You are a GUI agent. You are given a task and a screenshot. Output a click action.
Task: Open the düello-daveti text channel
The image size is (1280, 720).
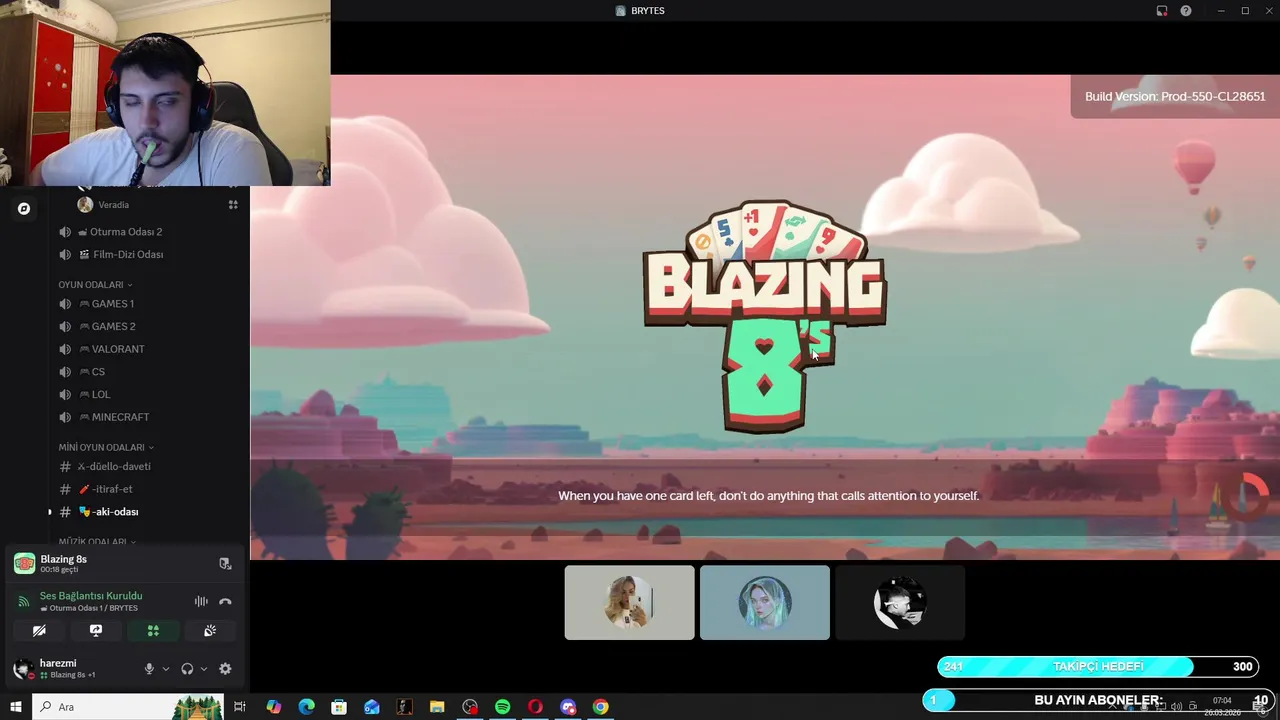coord(114,467)
